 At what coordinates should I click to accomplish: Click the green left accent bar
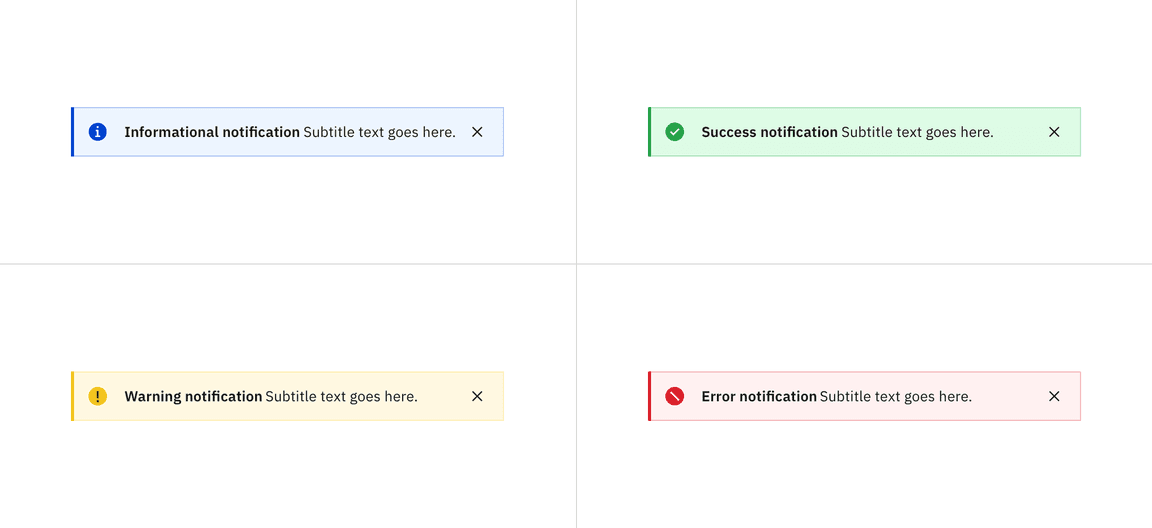[650, 132]
